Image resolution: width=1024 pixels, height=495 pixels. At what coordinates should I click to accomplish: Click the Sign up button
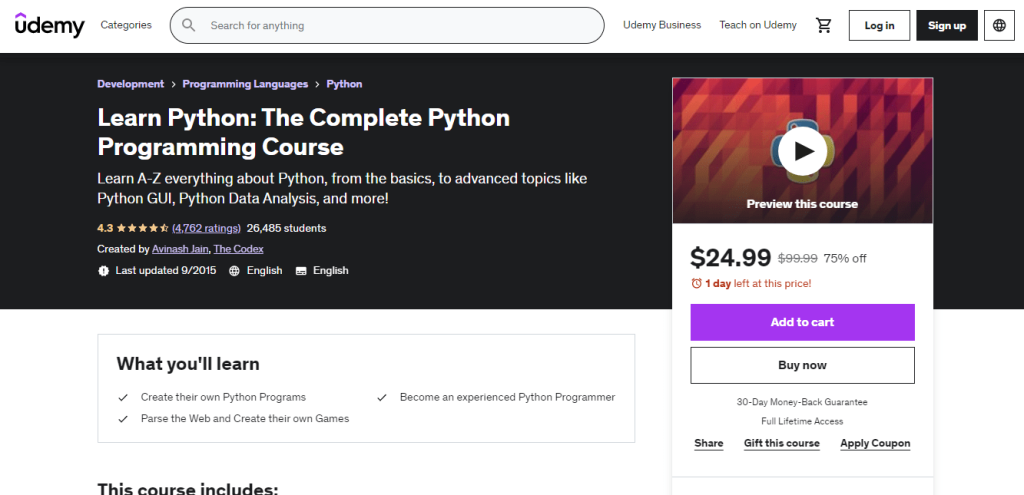click(947, 25)
